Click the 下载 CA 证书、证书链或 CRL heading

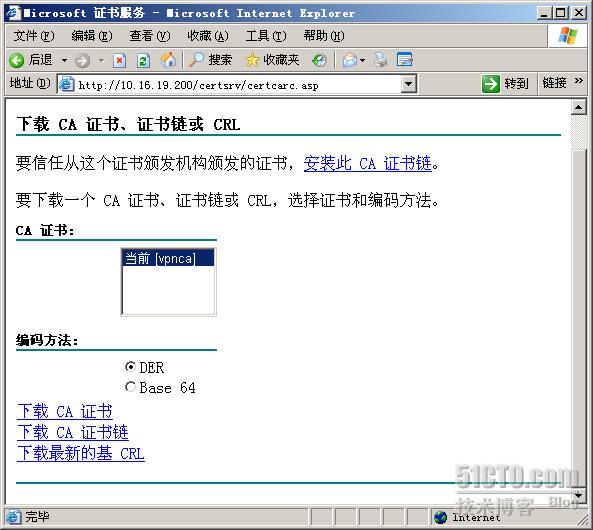tap(128, 124)
